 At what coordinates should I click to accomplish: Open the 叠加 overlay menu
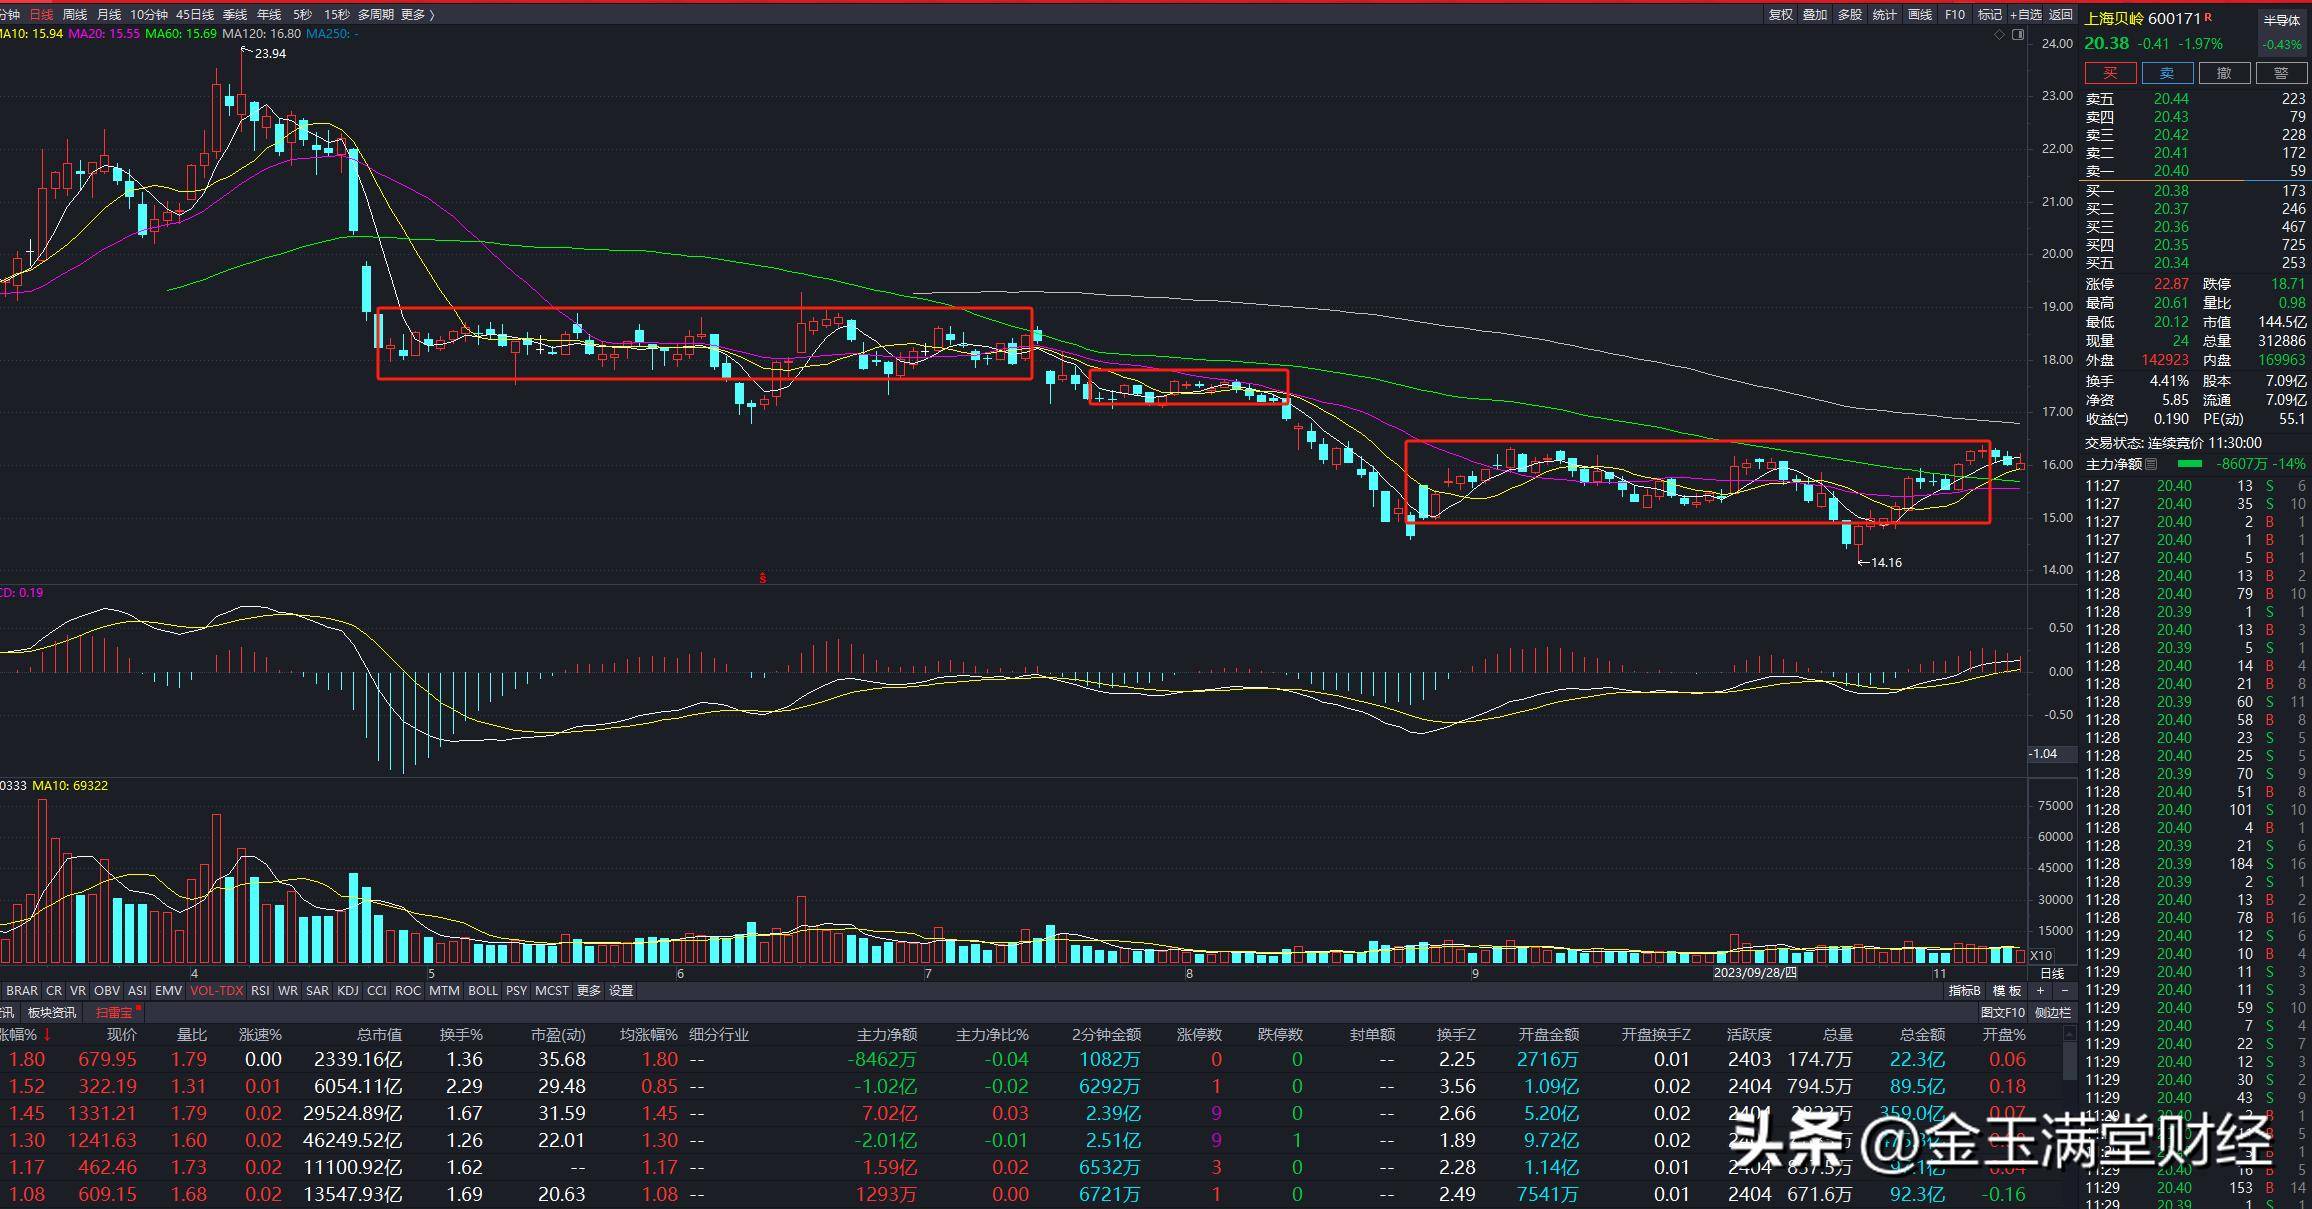coord(1815,15)
